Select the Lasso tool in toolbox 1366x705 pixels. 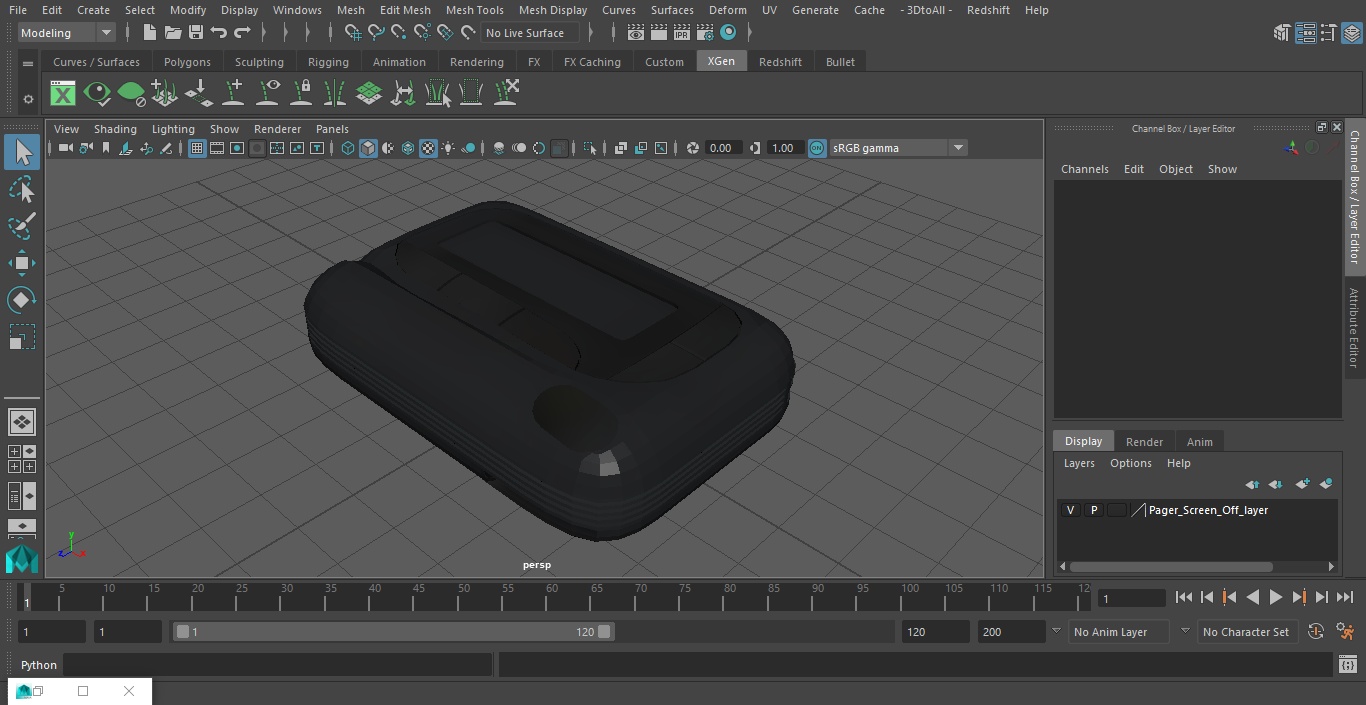pos(21,190)
